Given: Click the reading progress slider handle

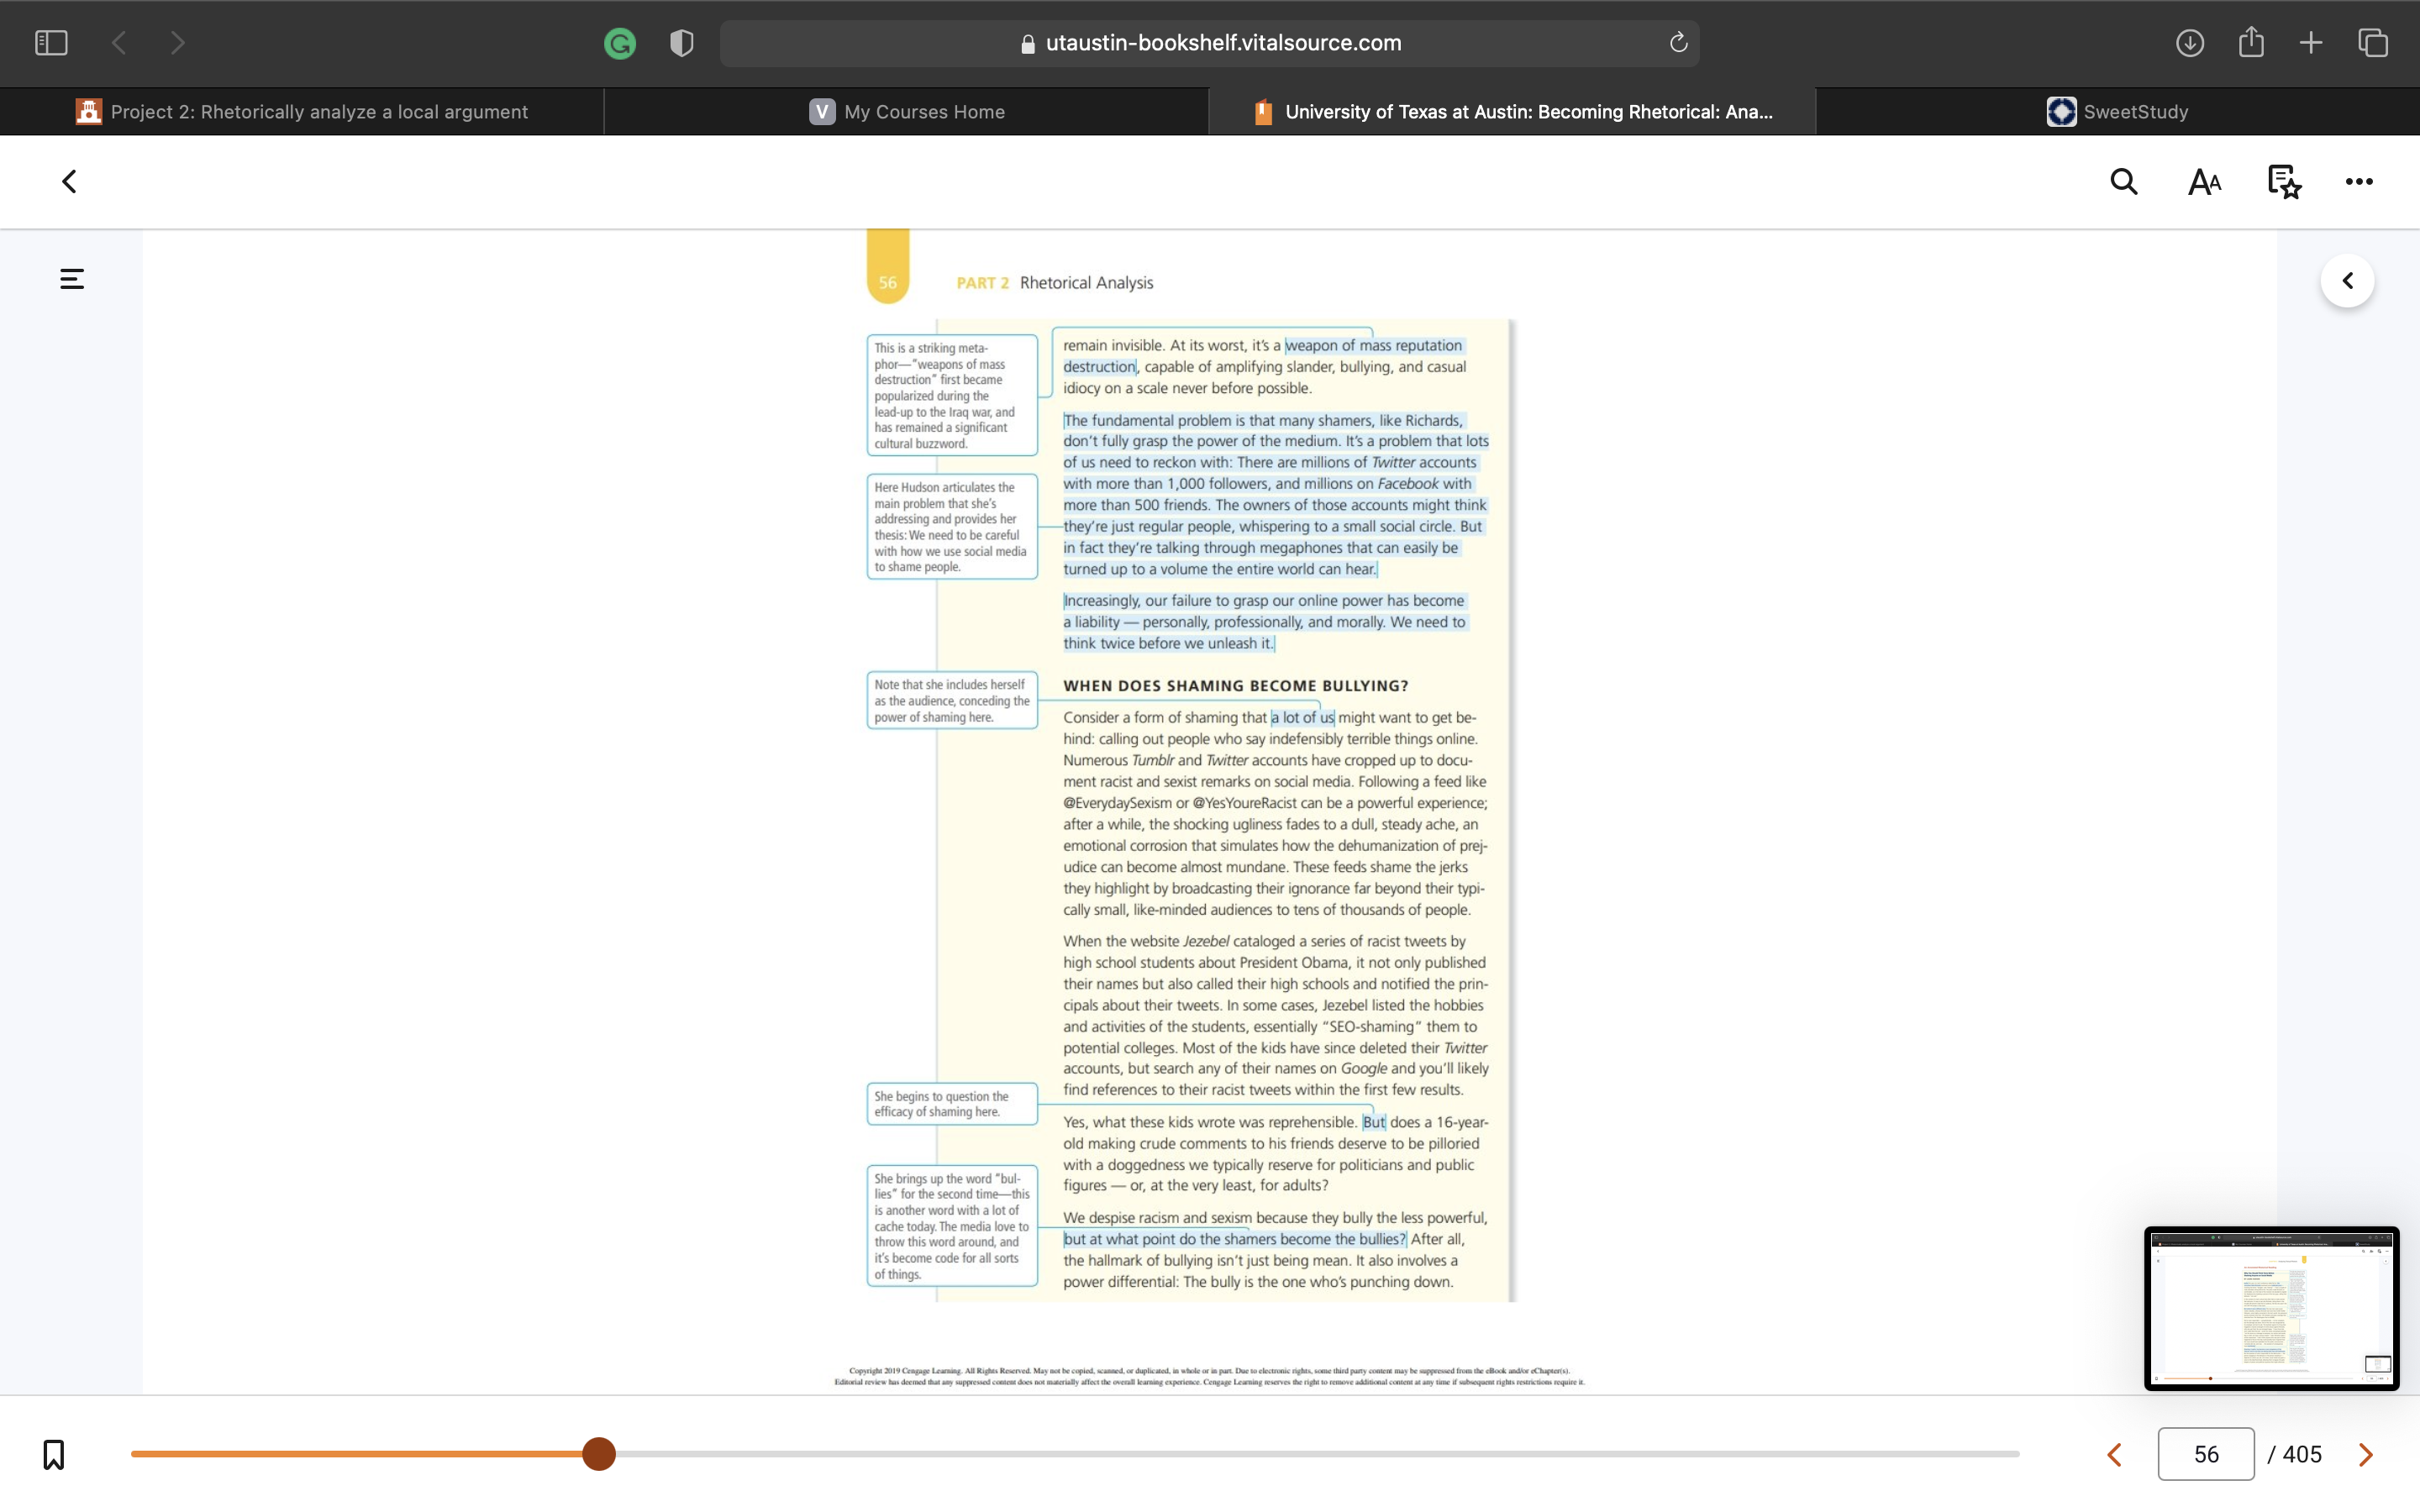Looking at the screenshot, I should click(599, 1454).
